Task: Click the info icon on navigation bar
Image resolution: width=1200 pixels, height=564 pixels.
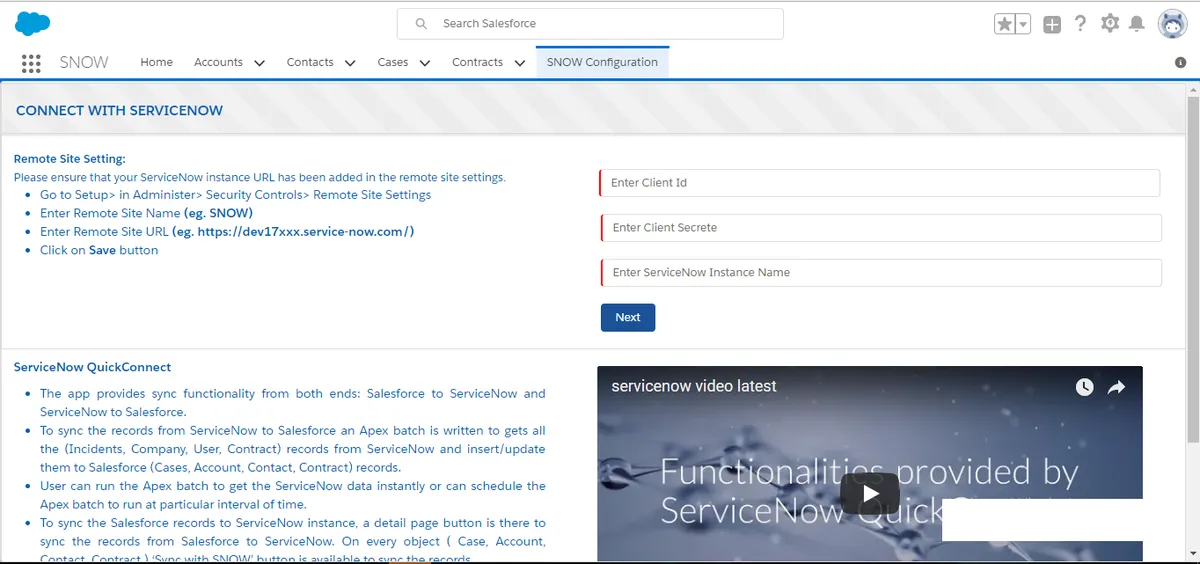Action: click(x=1180, y=62)
